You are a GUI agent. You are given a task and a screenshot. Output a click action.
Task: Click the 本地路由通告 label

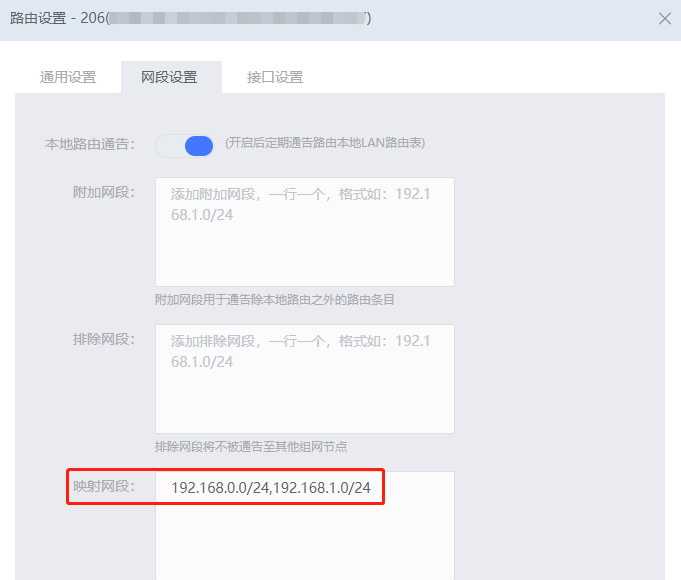[90, 144]
